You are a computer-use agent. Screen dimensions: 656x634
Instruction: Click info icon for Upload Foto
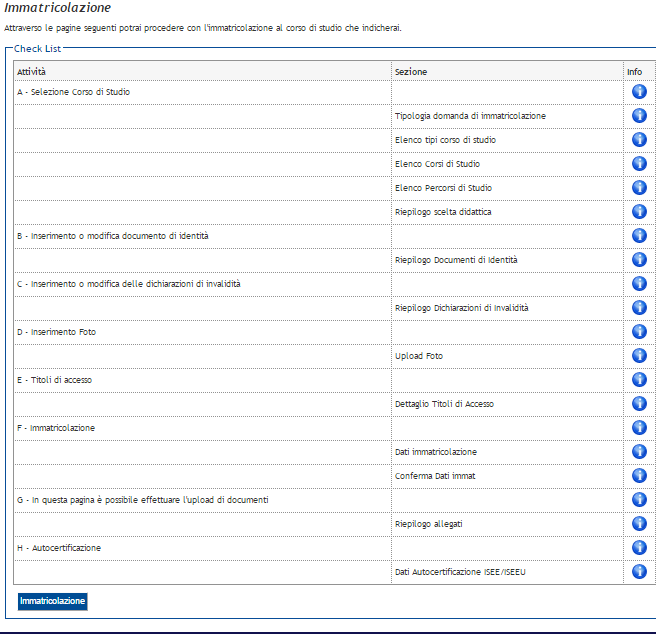(x=639, y=355)
